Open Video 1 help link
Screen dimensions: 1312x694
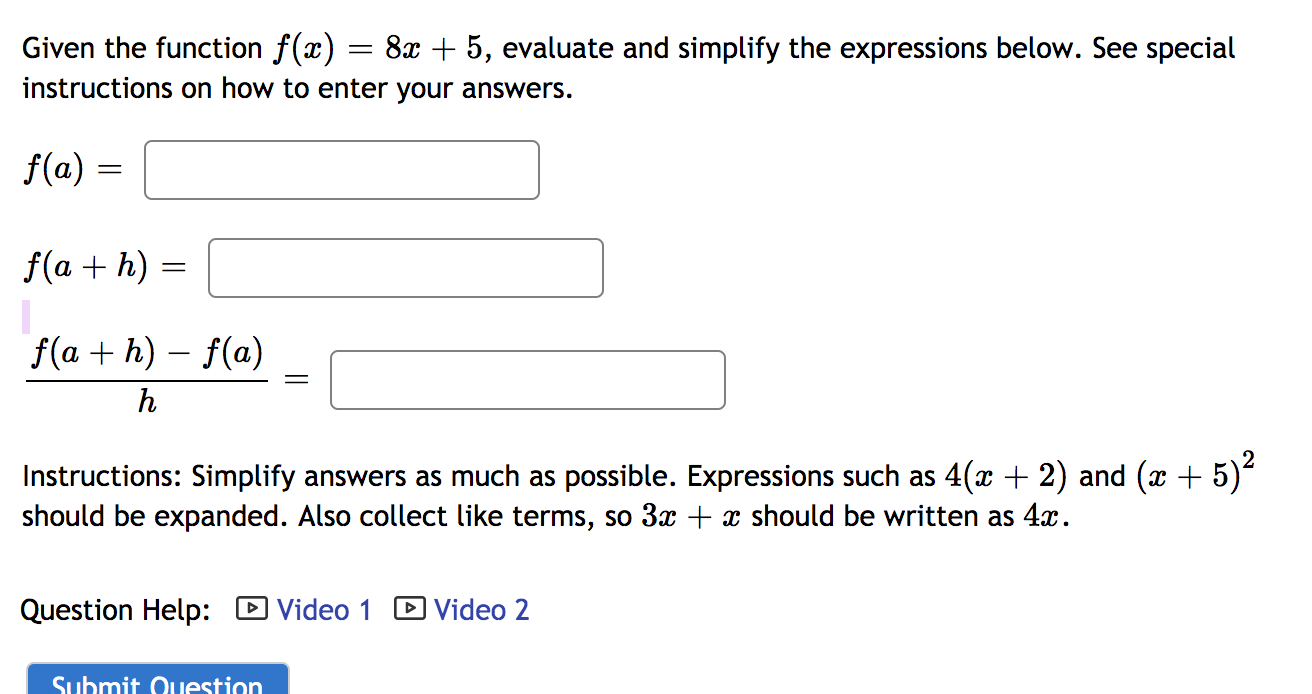pos(322,609)
